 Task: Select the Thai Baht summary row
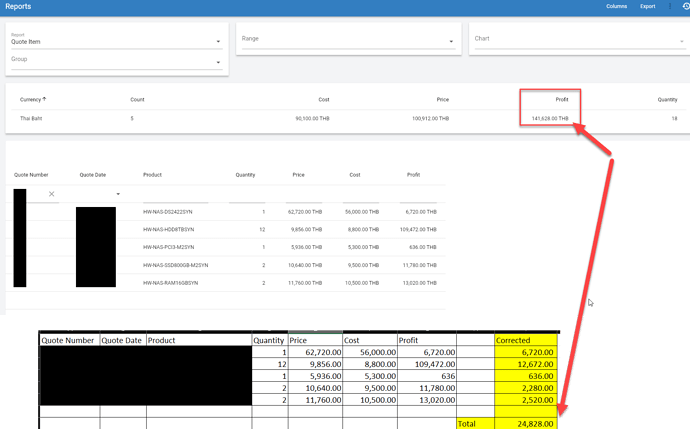[x=348, y=118]
